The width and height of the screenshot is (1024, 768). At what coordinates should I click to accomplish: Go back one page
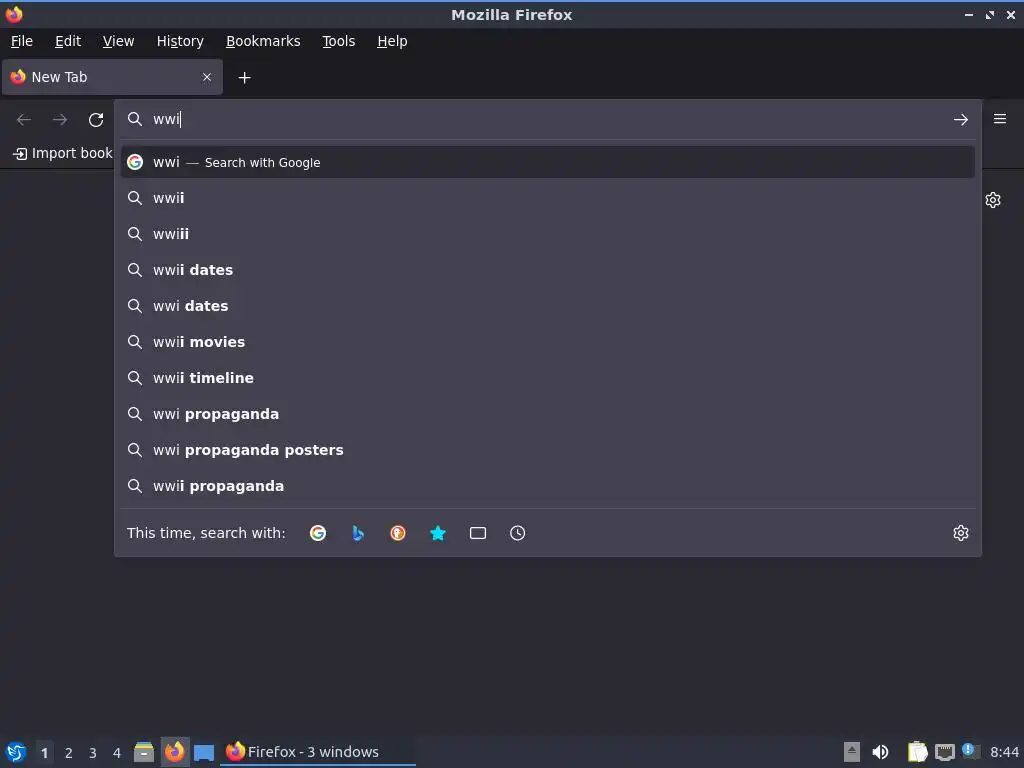[x=24, y=120]
